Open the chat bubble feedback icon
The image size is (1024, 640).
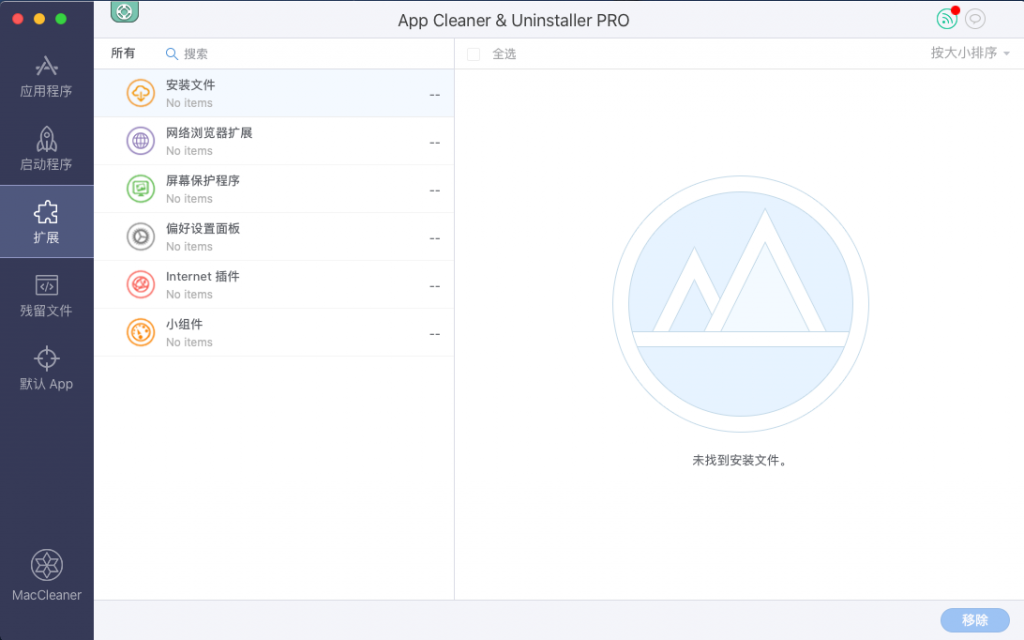tap(975, 19)
